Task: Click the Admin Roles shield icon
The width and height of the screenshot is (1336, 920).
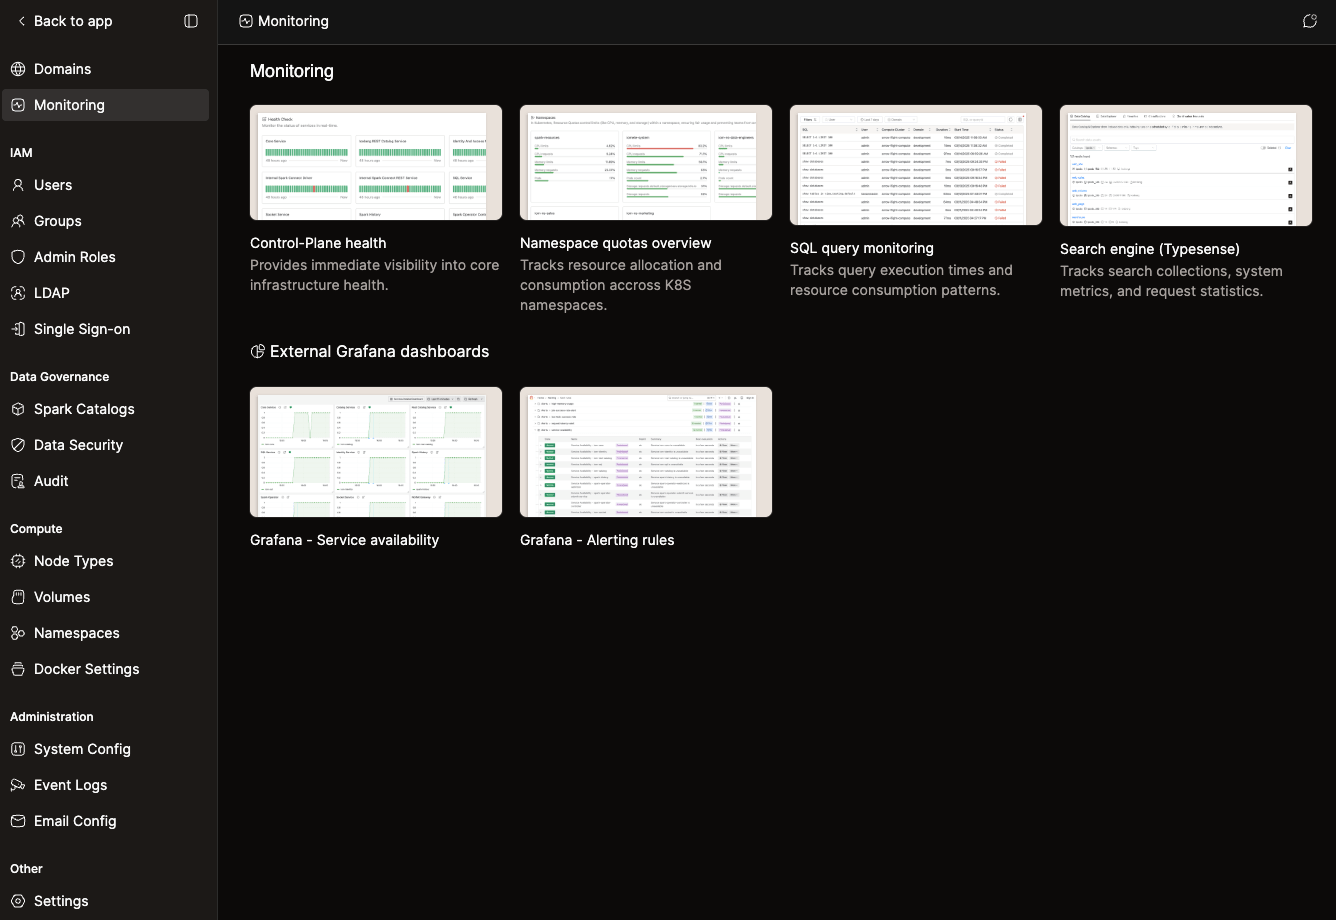Action: tap(18, 257)
